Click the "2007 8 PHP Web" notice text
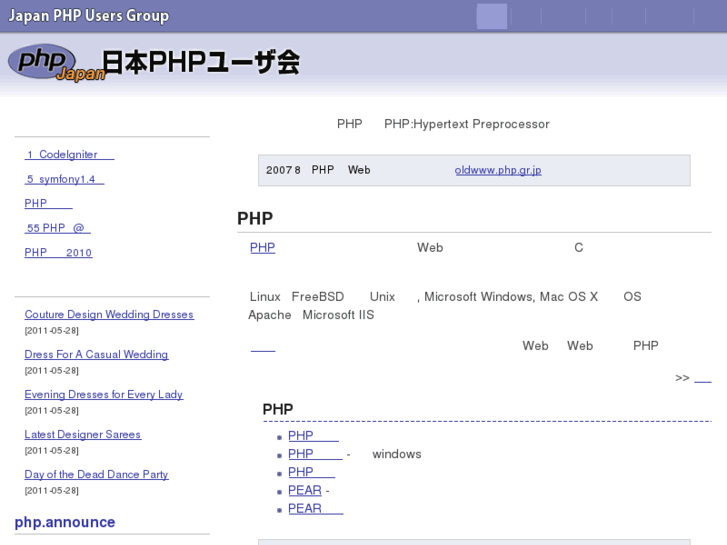Screen dimensions: 727x545 pyautogui.click(x=318, y=170)
